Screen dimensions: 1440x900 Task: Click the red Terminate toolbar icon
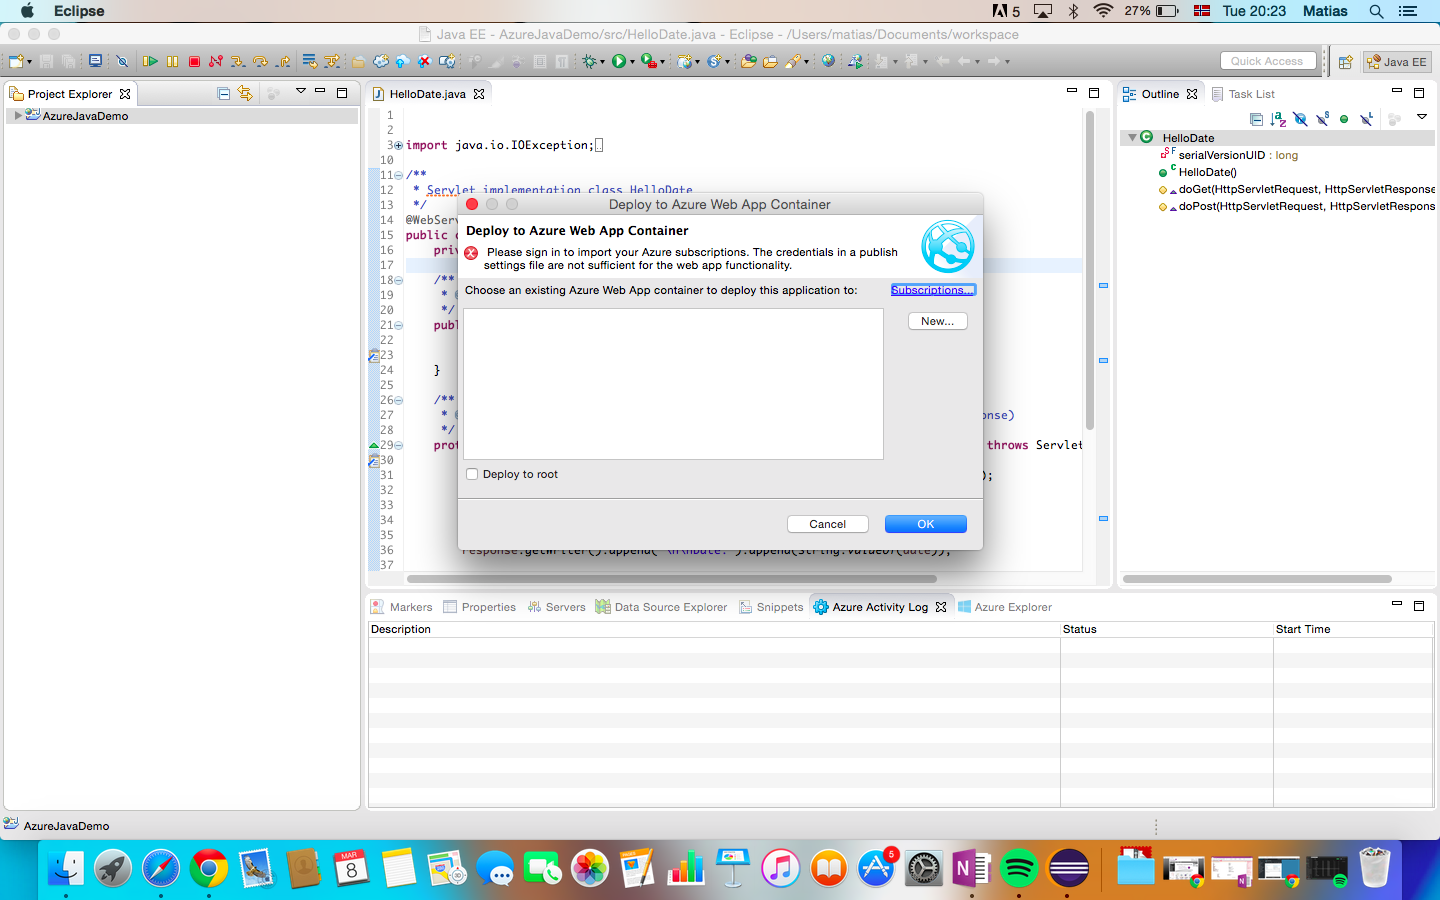194,61
